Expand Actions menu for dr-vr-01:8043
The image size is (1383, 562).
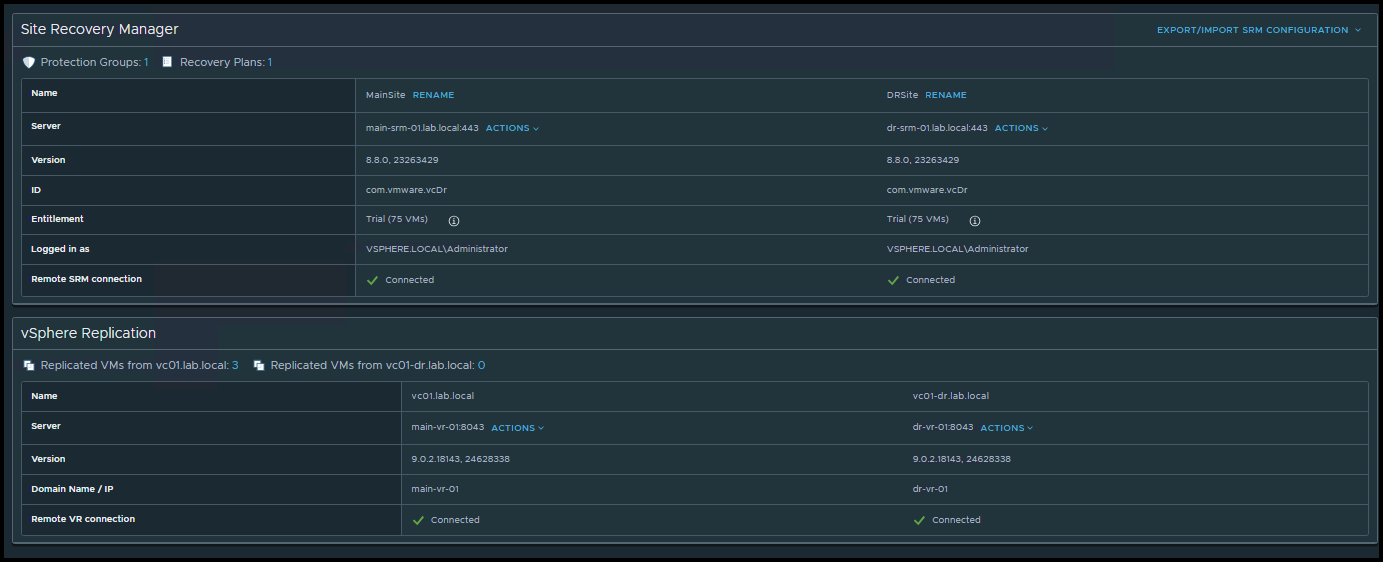coord(1006,428)
